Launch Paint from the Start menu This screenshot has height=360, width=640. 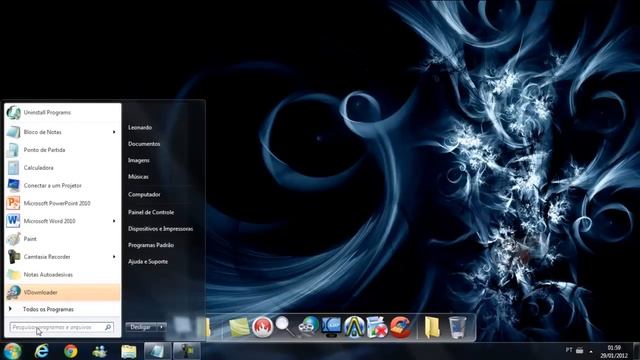point(62,239)
